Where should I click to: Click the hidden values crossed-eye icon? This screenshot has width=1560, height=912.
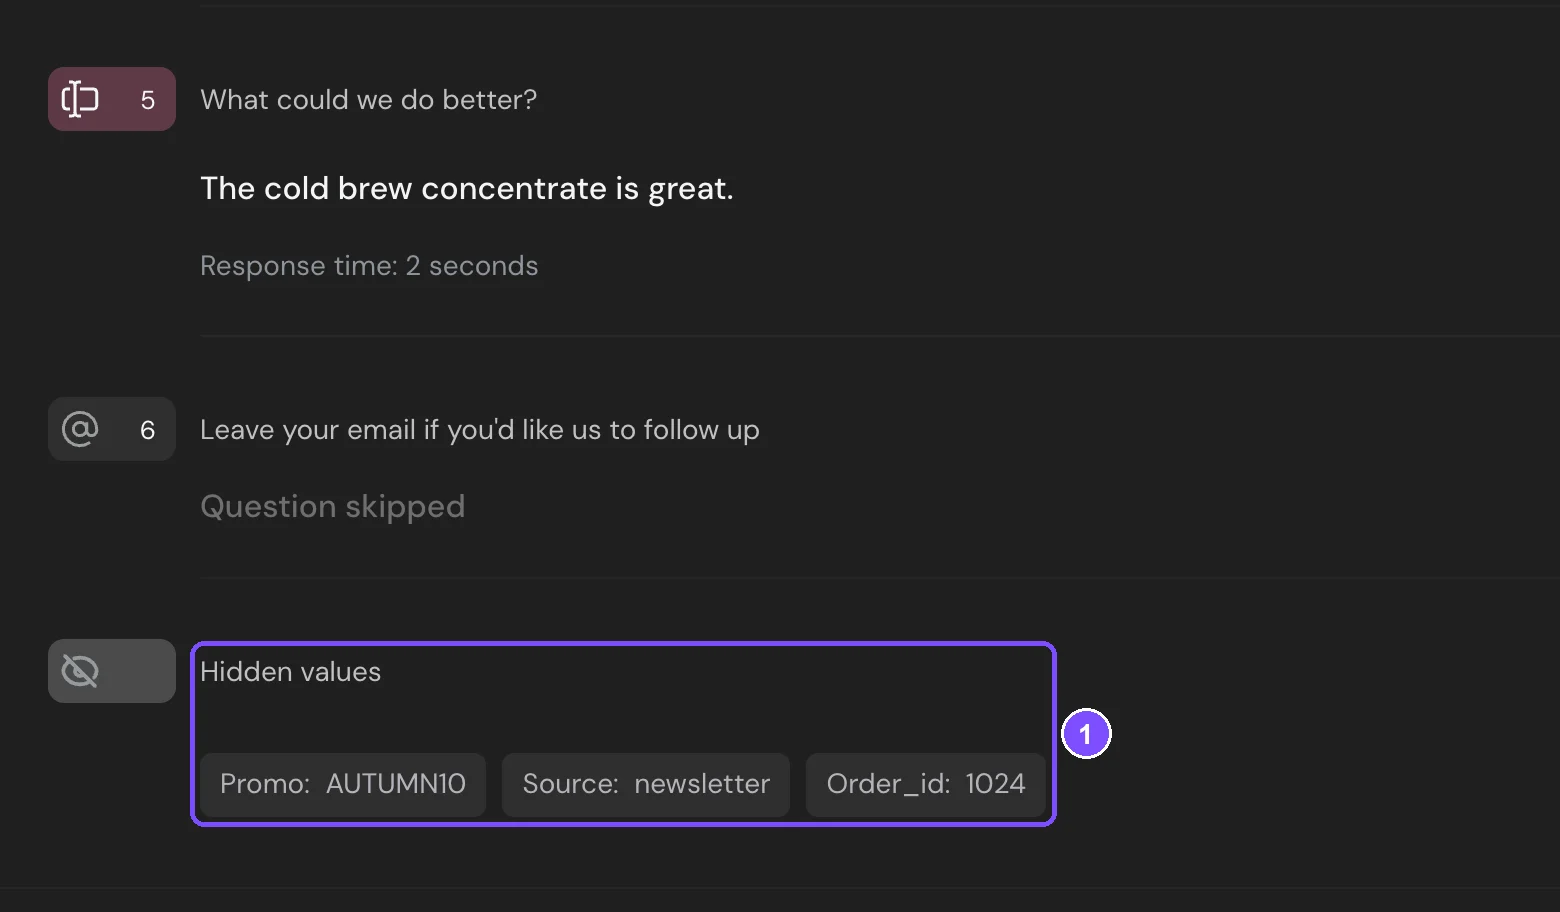tap(80, 671)
